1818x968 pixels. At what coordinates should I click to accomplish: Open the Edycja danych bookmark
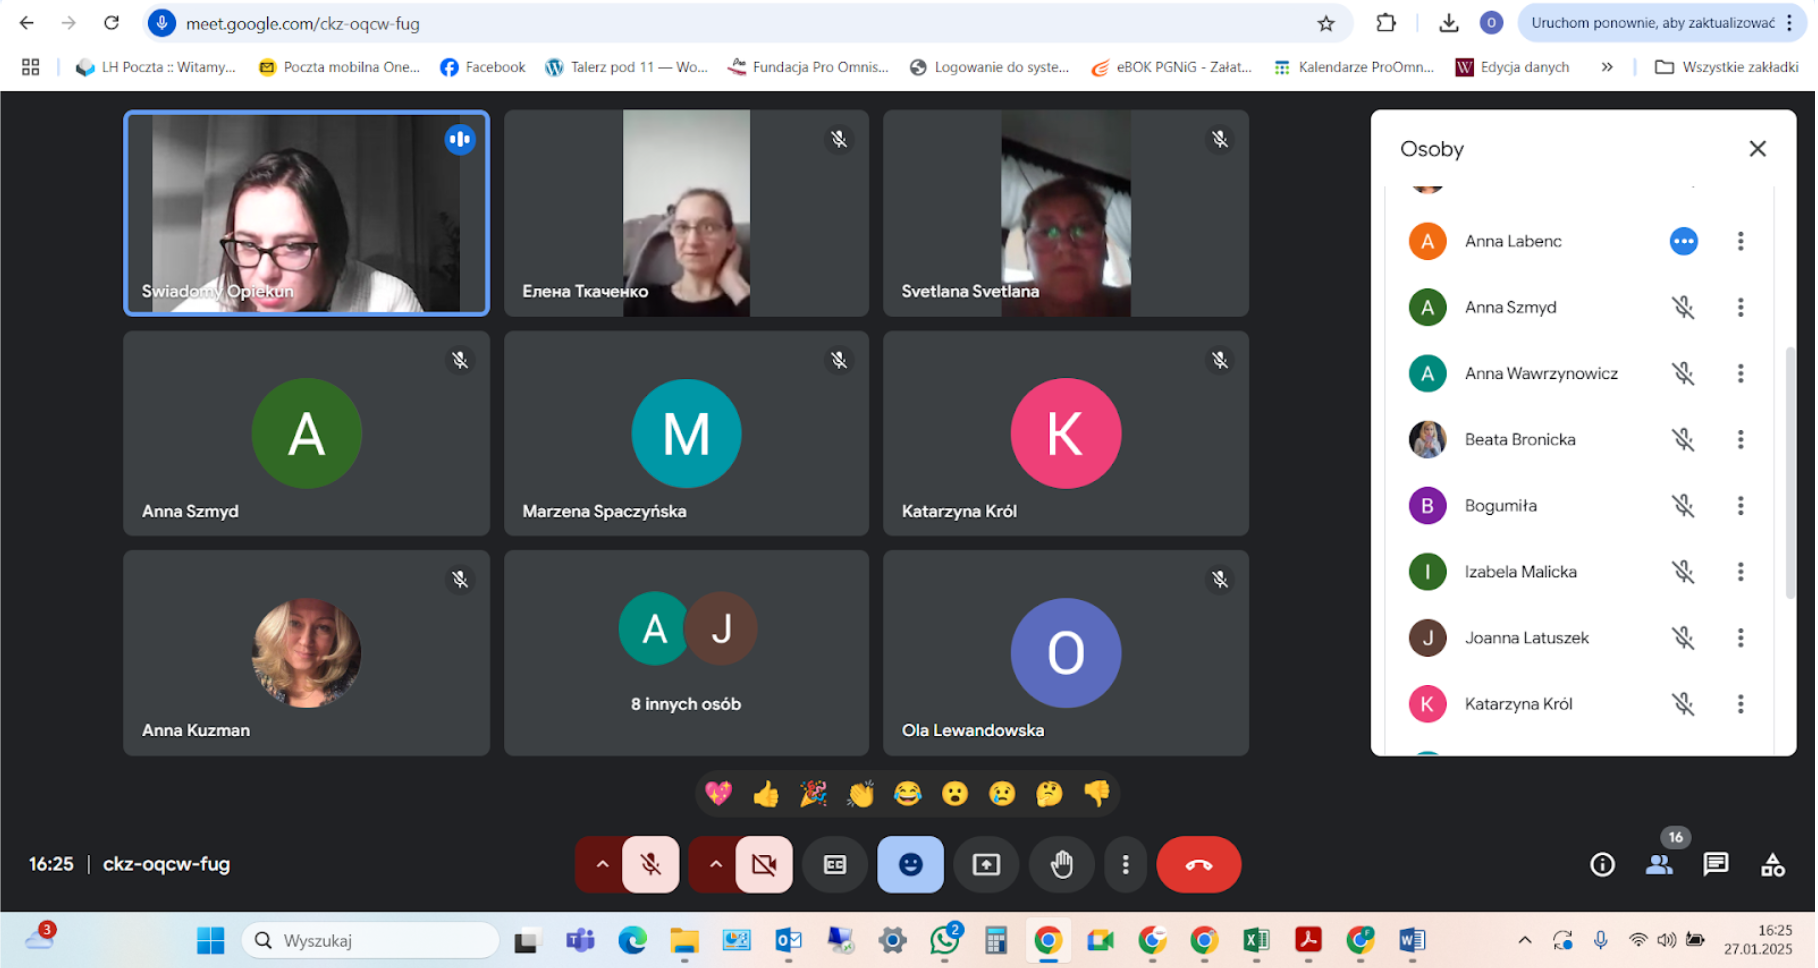tap(1512, 67)
